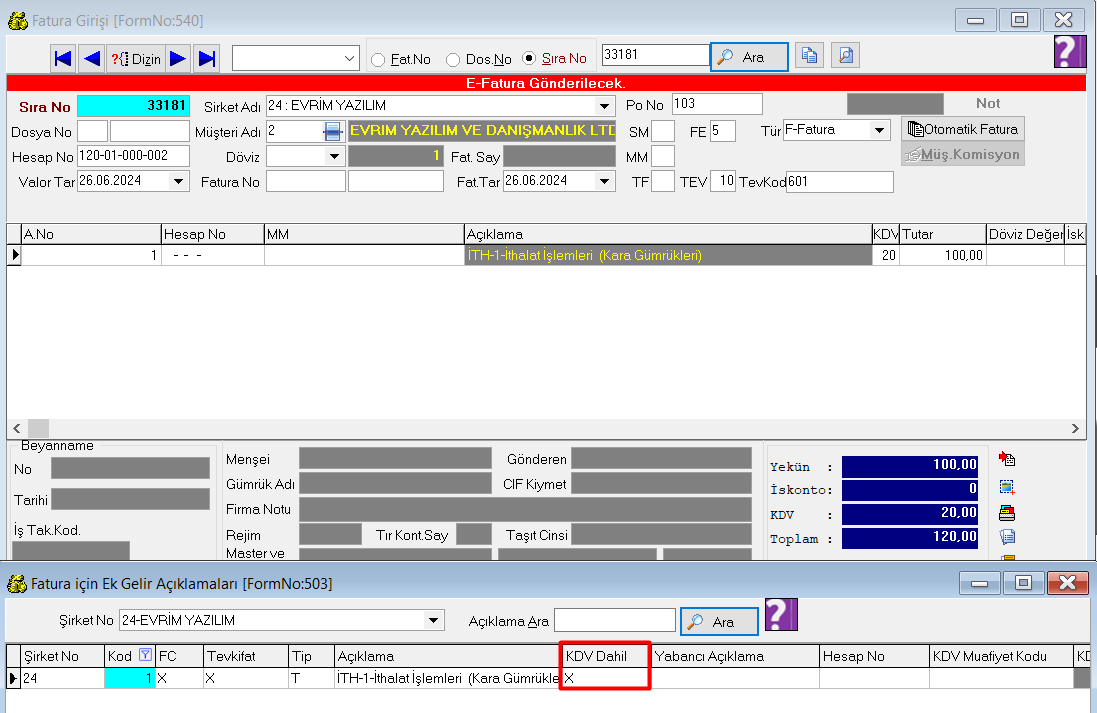Click the TEV field showing 10
Viewport: 1097px width, 713px height.
723,181
